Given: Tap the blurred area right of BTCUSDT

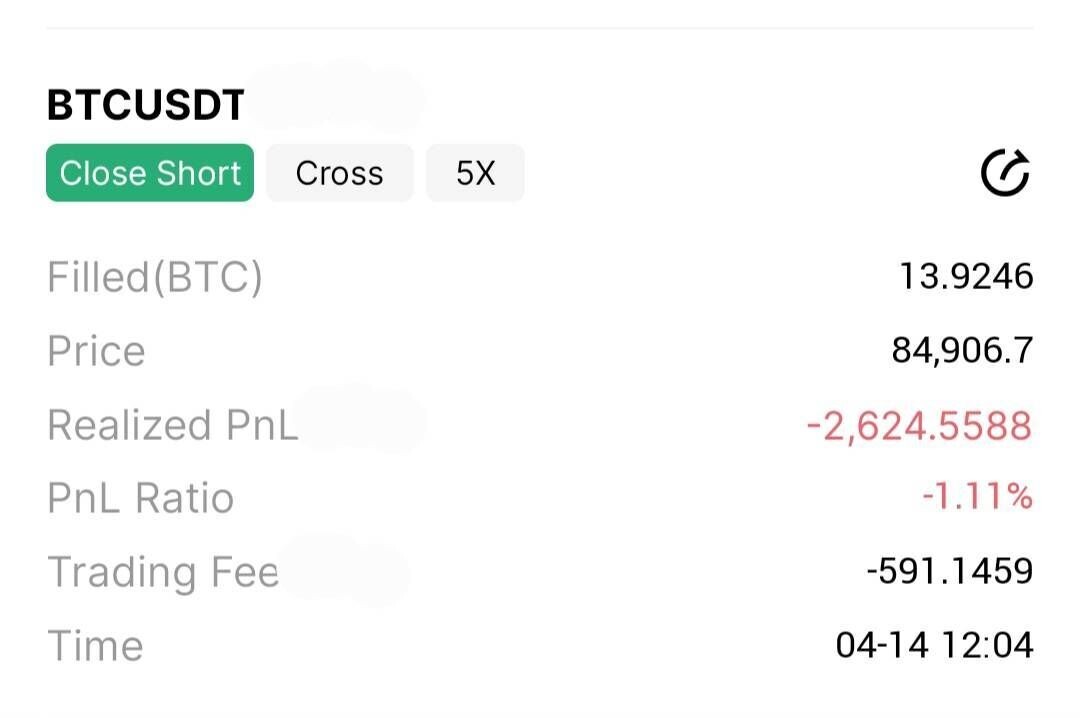Looking at the screenshot, I should pos(335,98).
